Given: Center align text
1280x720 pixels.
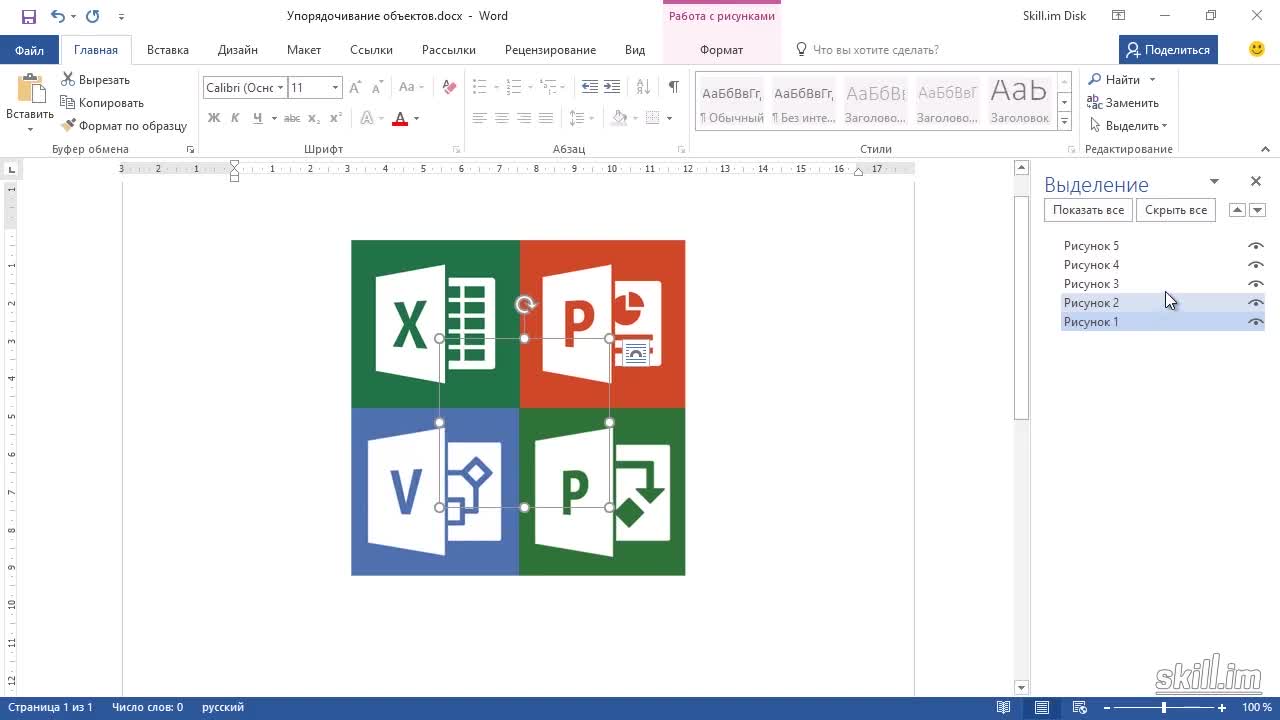Looking at the screenshot, I should point(501,118).
